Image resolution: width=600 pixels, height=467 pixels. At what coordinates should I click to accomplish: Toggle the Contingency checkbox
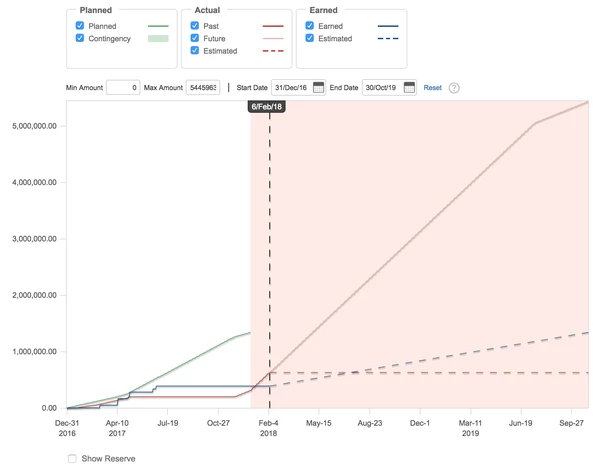click(80, 38)
